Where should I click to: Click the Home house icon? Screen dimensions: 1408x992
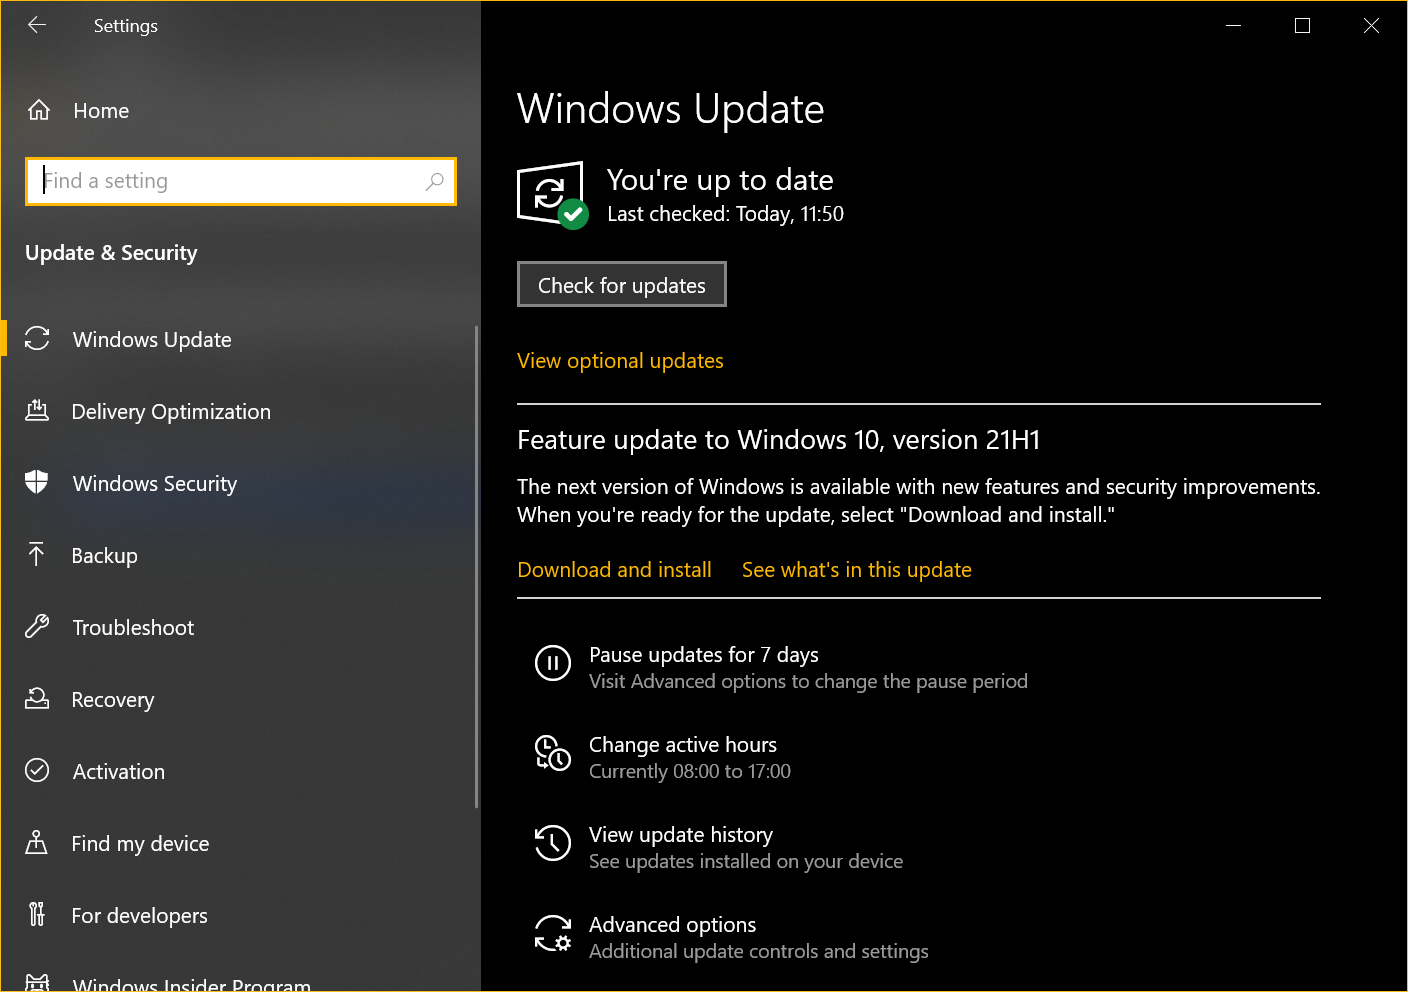[38, 110]
